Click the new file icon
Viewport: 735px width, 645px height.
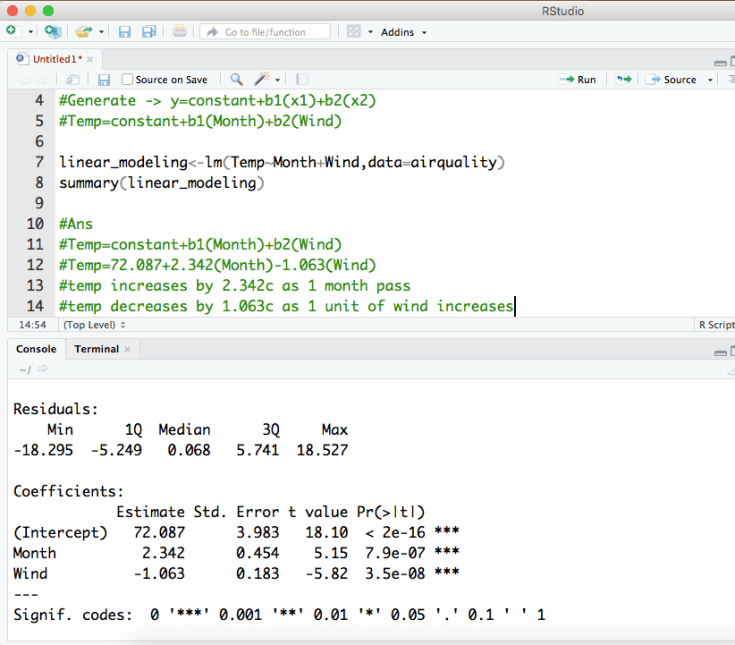12,32
